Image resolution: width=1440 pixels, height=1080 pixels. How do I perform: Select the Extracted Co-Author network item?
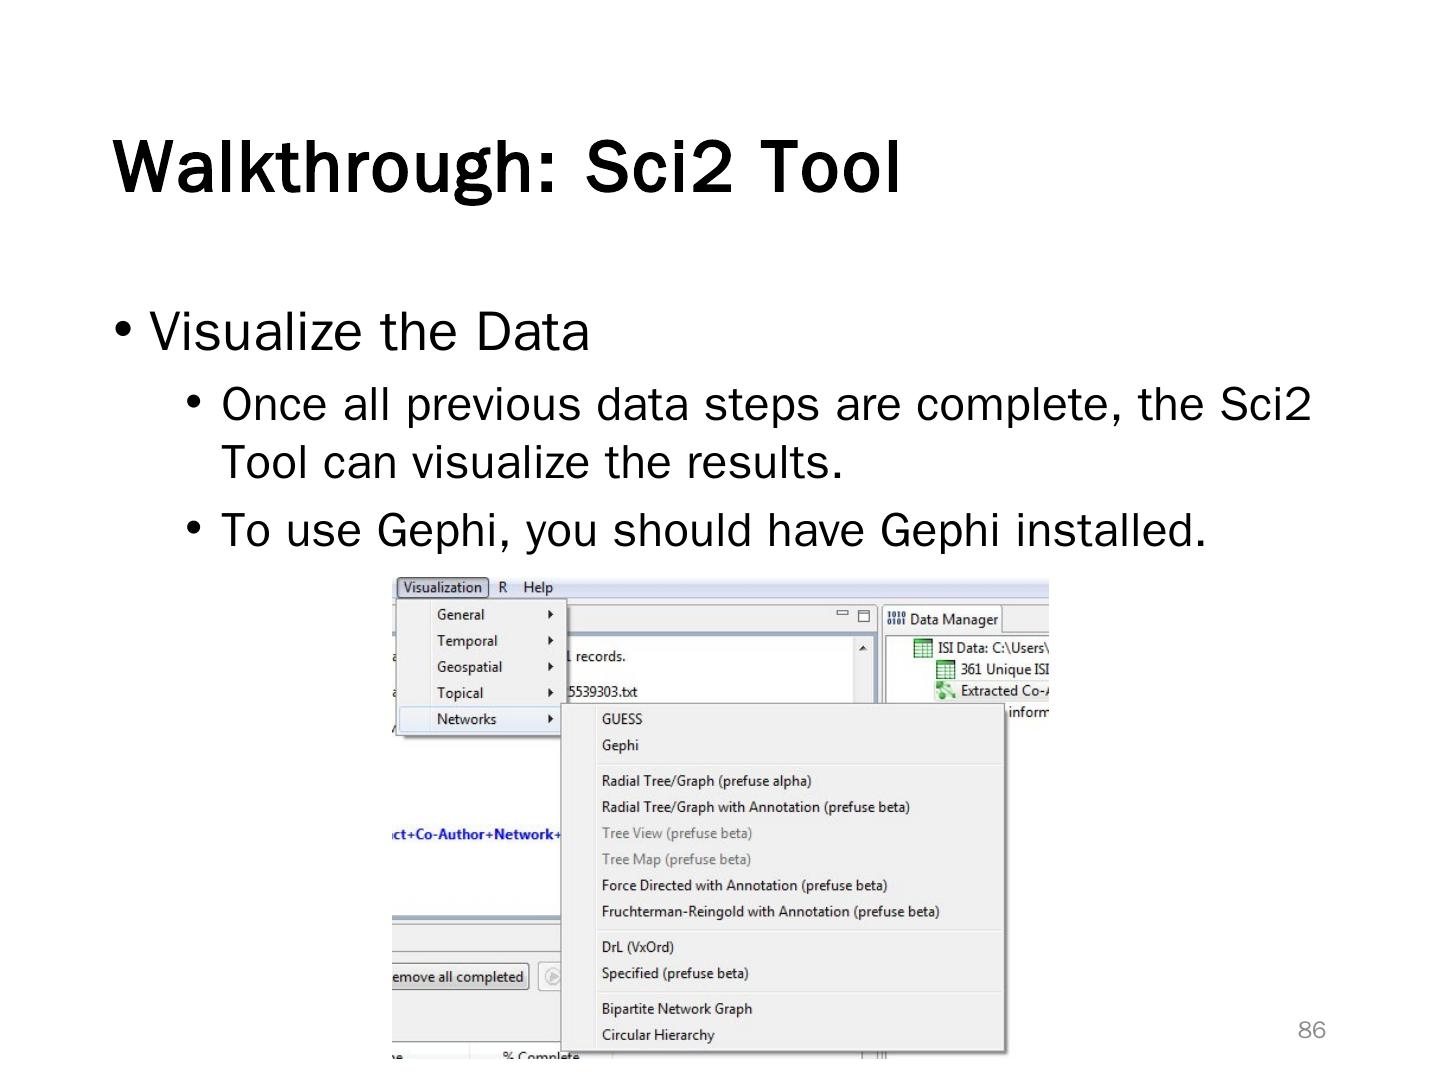click(1004, 691)
